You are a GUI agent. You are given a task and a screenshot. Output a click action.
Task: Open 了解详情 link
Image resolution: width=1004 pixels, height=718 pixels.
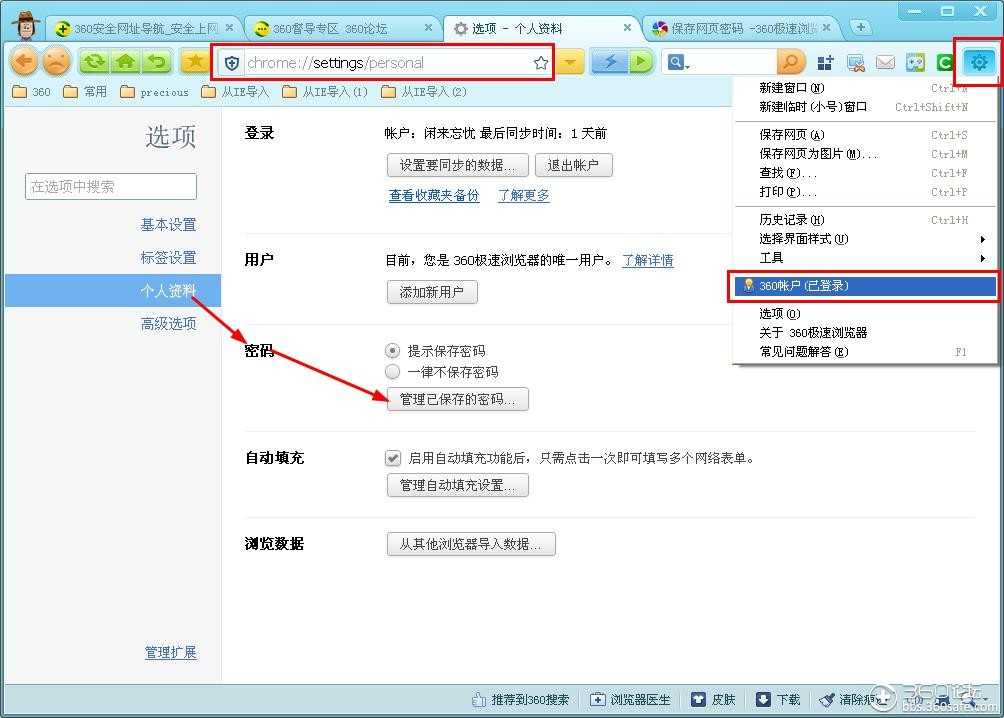(648, 260)
